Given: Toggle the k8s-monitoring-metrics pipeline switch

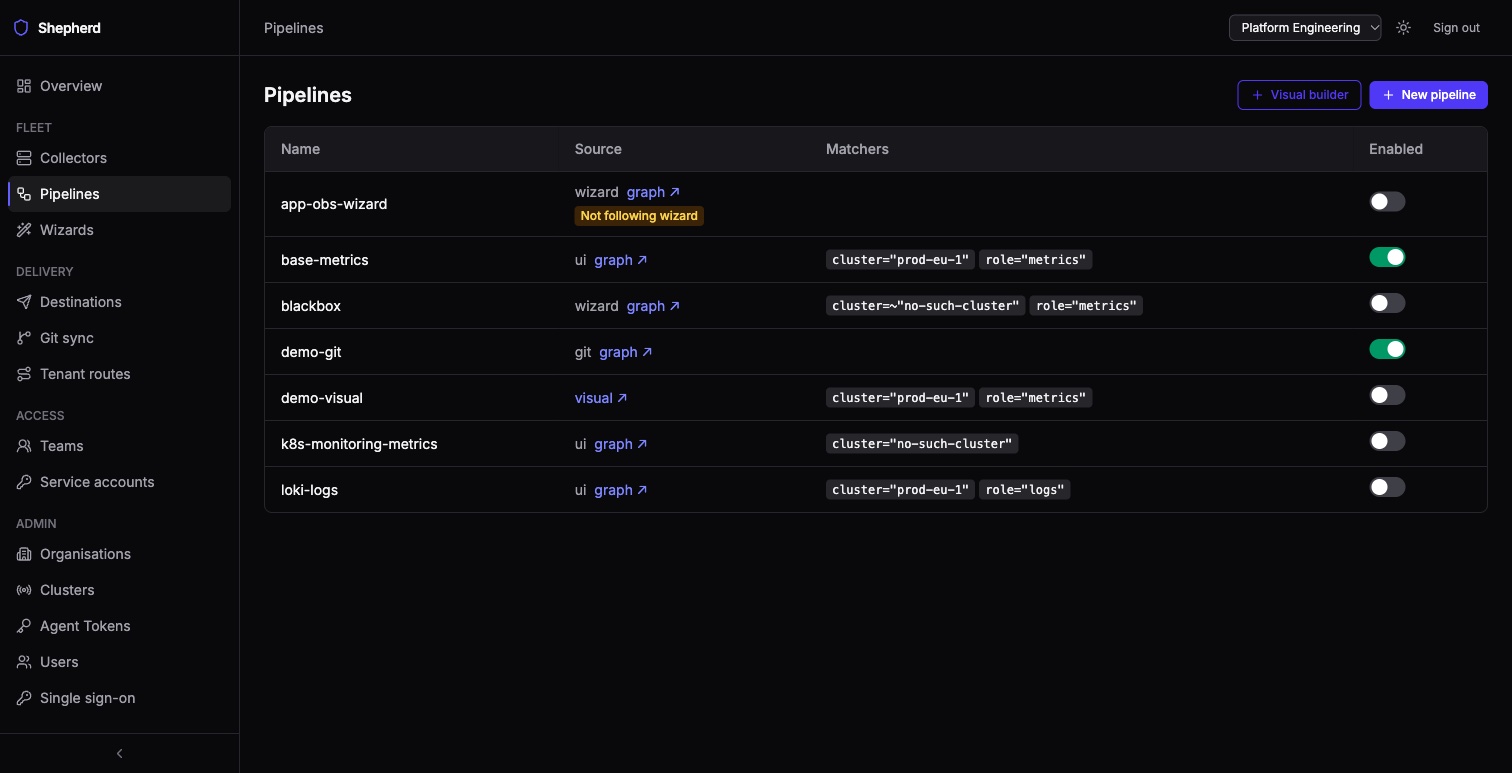Looking at the screenshot, I should click(x=1387, y=442).
